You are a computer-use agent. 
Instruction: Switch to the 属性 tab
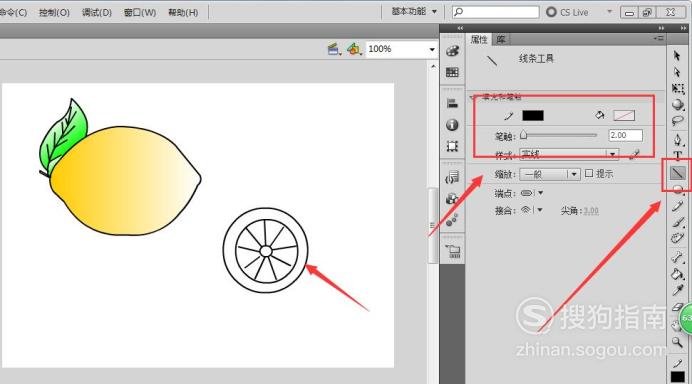pyautogui.click(x=479, y=39)
